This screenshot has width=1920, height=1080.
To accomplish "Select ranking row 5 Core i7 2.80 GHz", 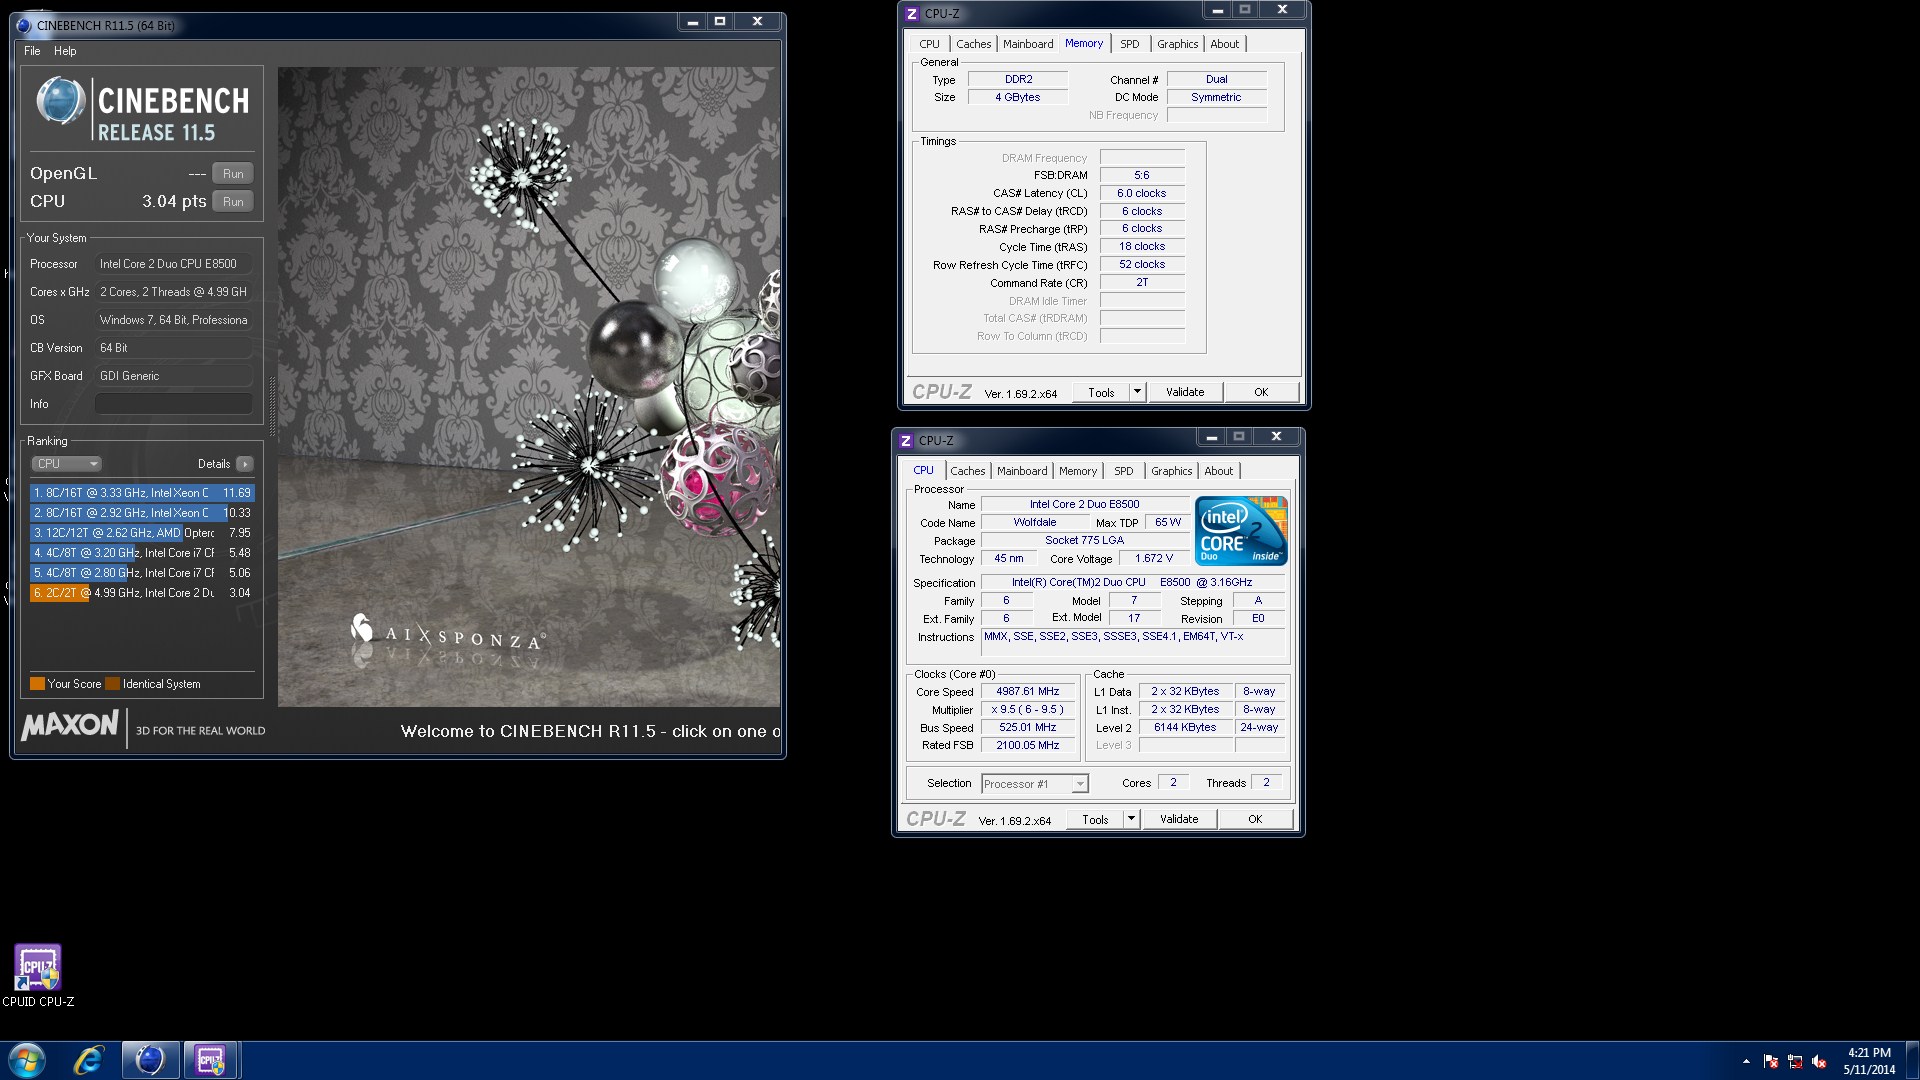I will pyautogui.click(x=141, y=573).
